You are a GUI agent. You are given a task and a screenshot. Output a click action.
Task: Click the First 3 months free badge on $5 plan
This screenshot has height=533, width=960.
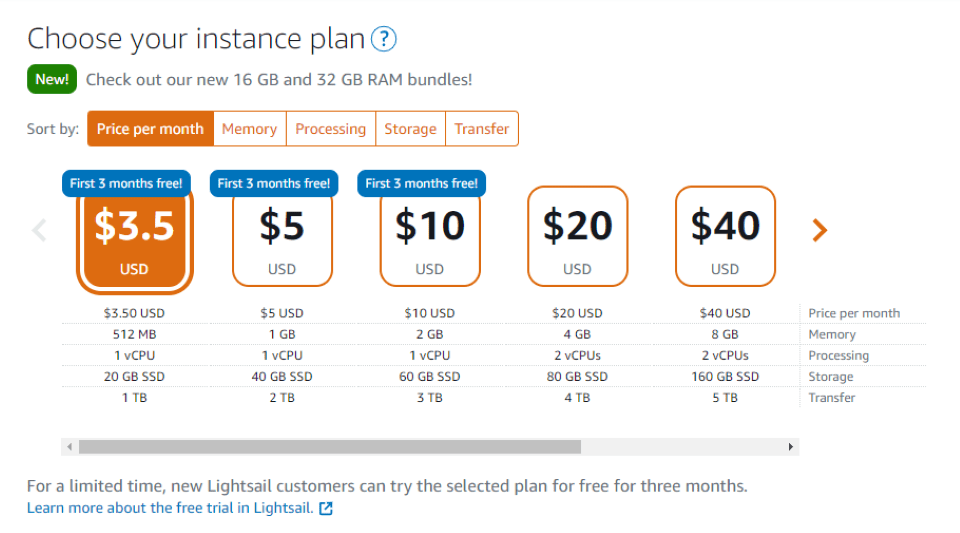274,183
